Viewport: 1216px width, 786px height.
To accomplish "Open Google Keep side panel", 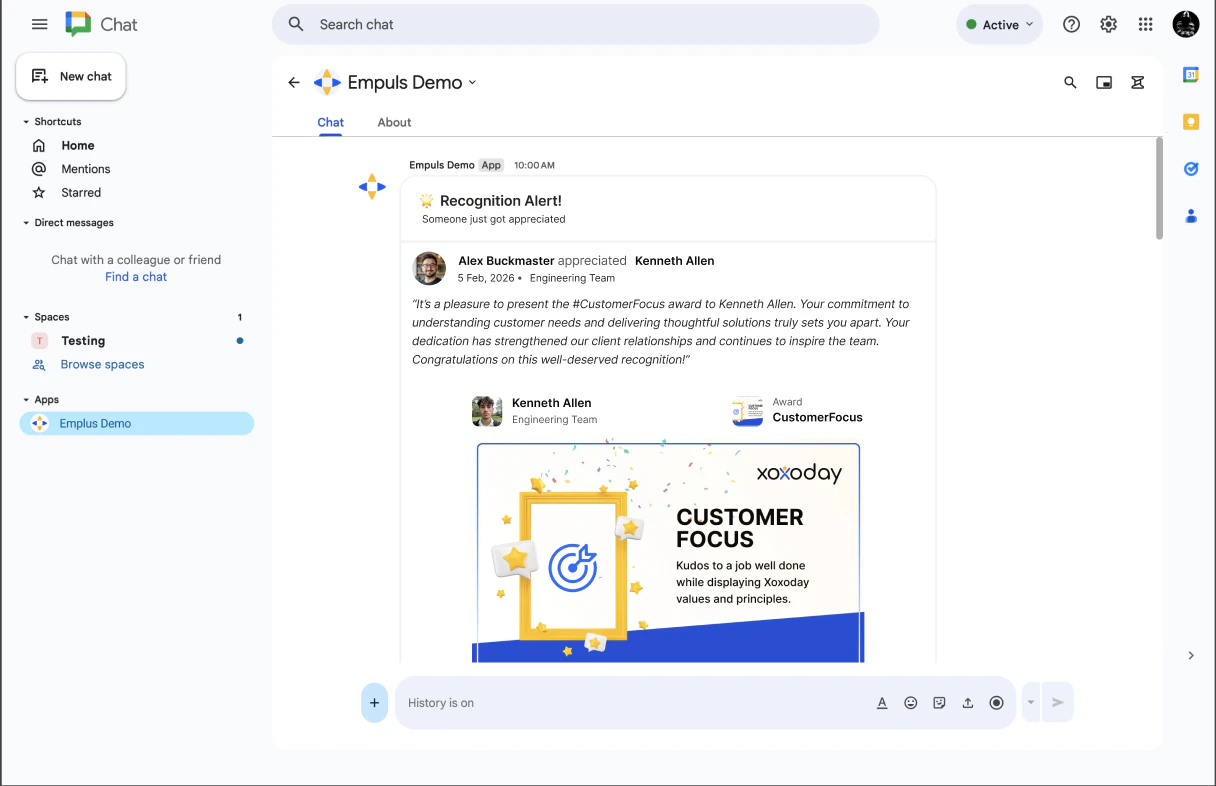I will click(x=1191, y=122).
